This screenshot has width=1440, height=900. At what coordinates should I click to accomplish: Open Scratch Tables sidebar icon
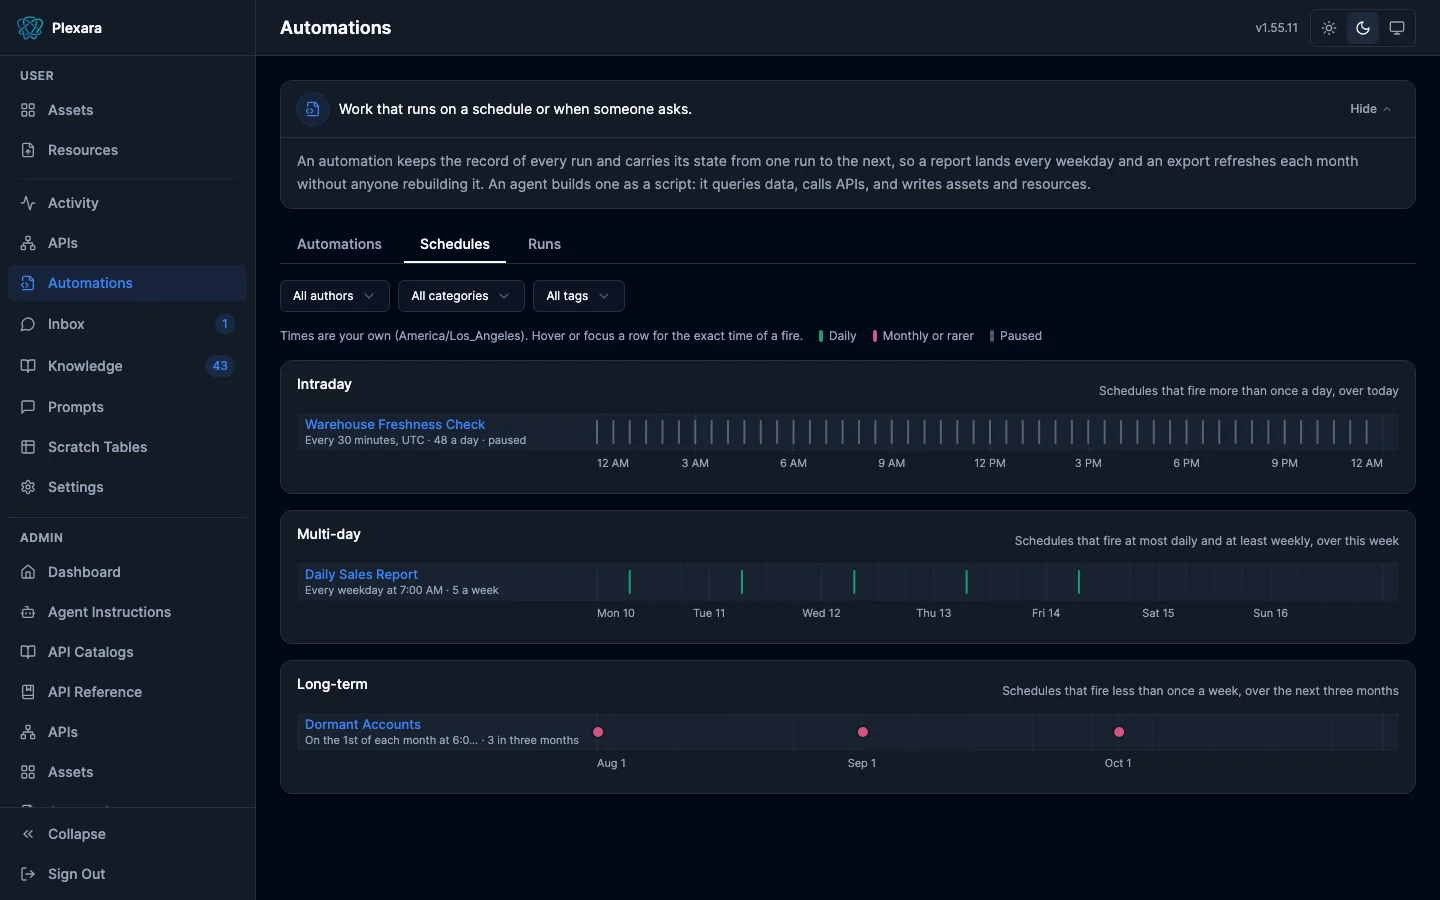[x=28, y=447]
